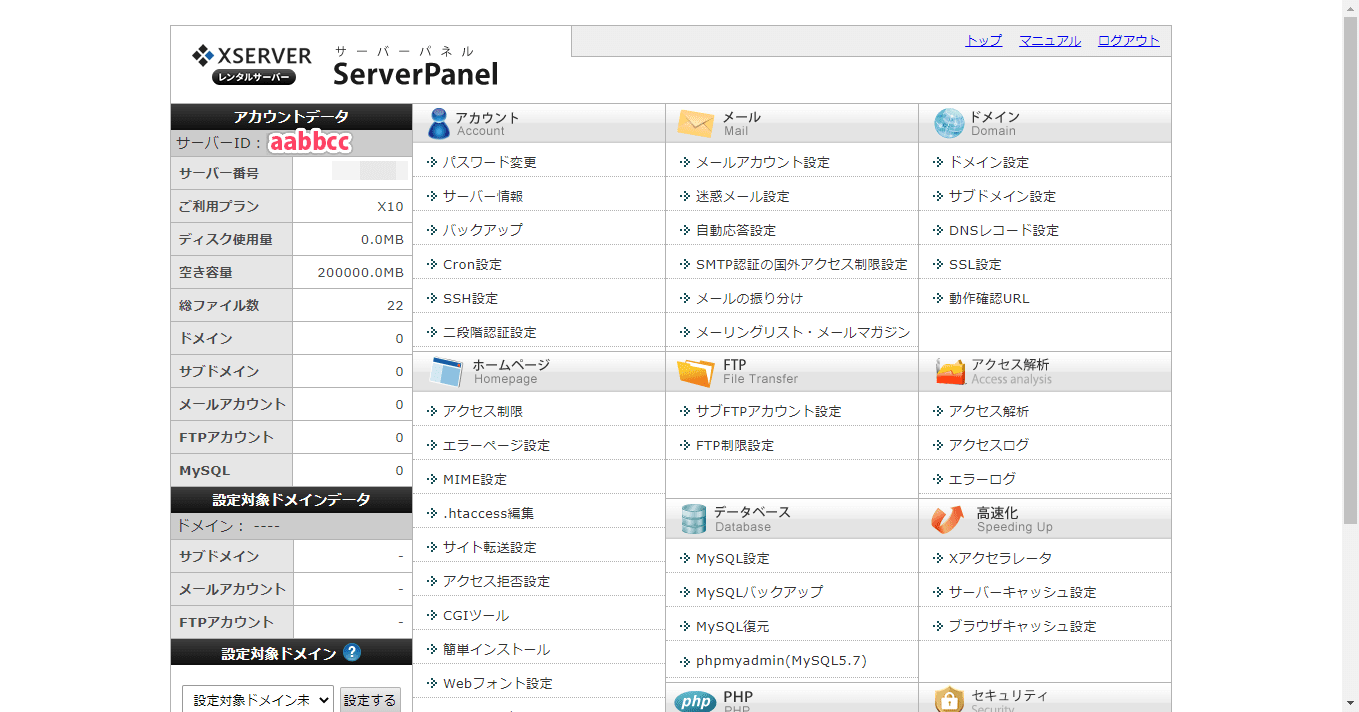The height and width of the screenshot is (712, 1359).
Task: Open 迷惑メール設定
Action: 743,196
